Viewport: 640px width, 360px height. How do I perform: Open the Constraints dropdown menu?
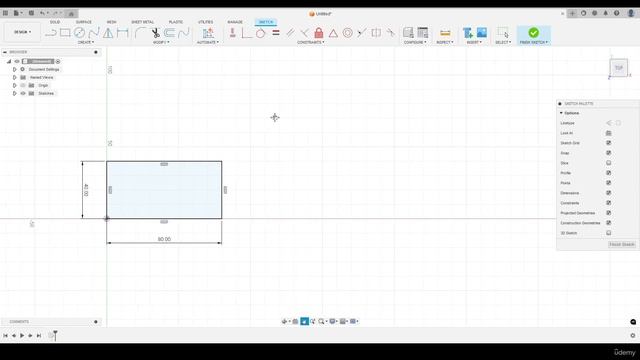pos(311,42)
